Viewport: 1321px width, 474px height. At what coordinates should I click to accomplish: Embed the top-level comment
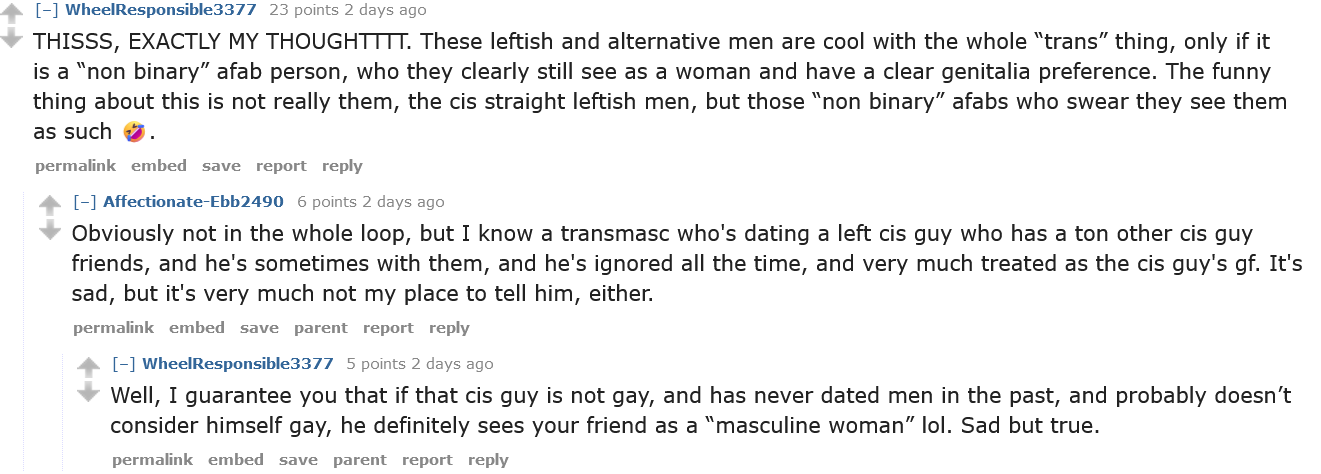coord(158,166)
